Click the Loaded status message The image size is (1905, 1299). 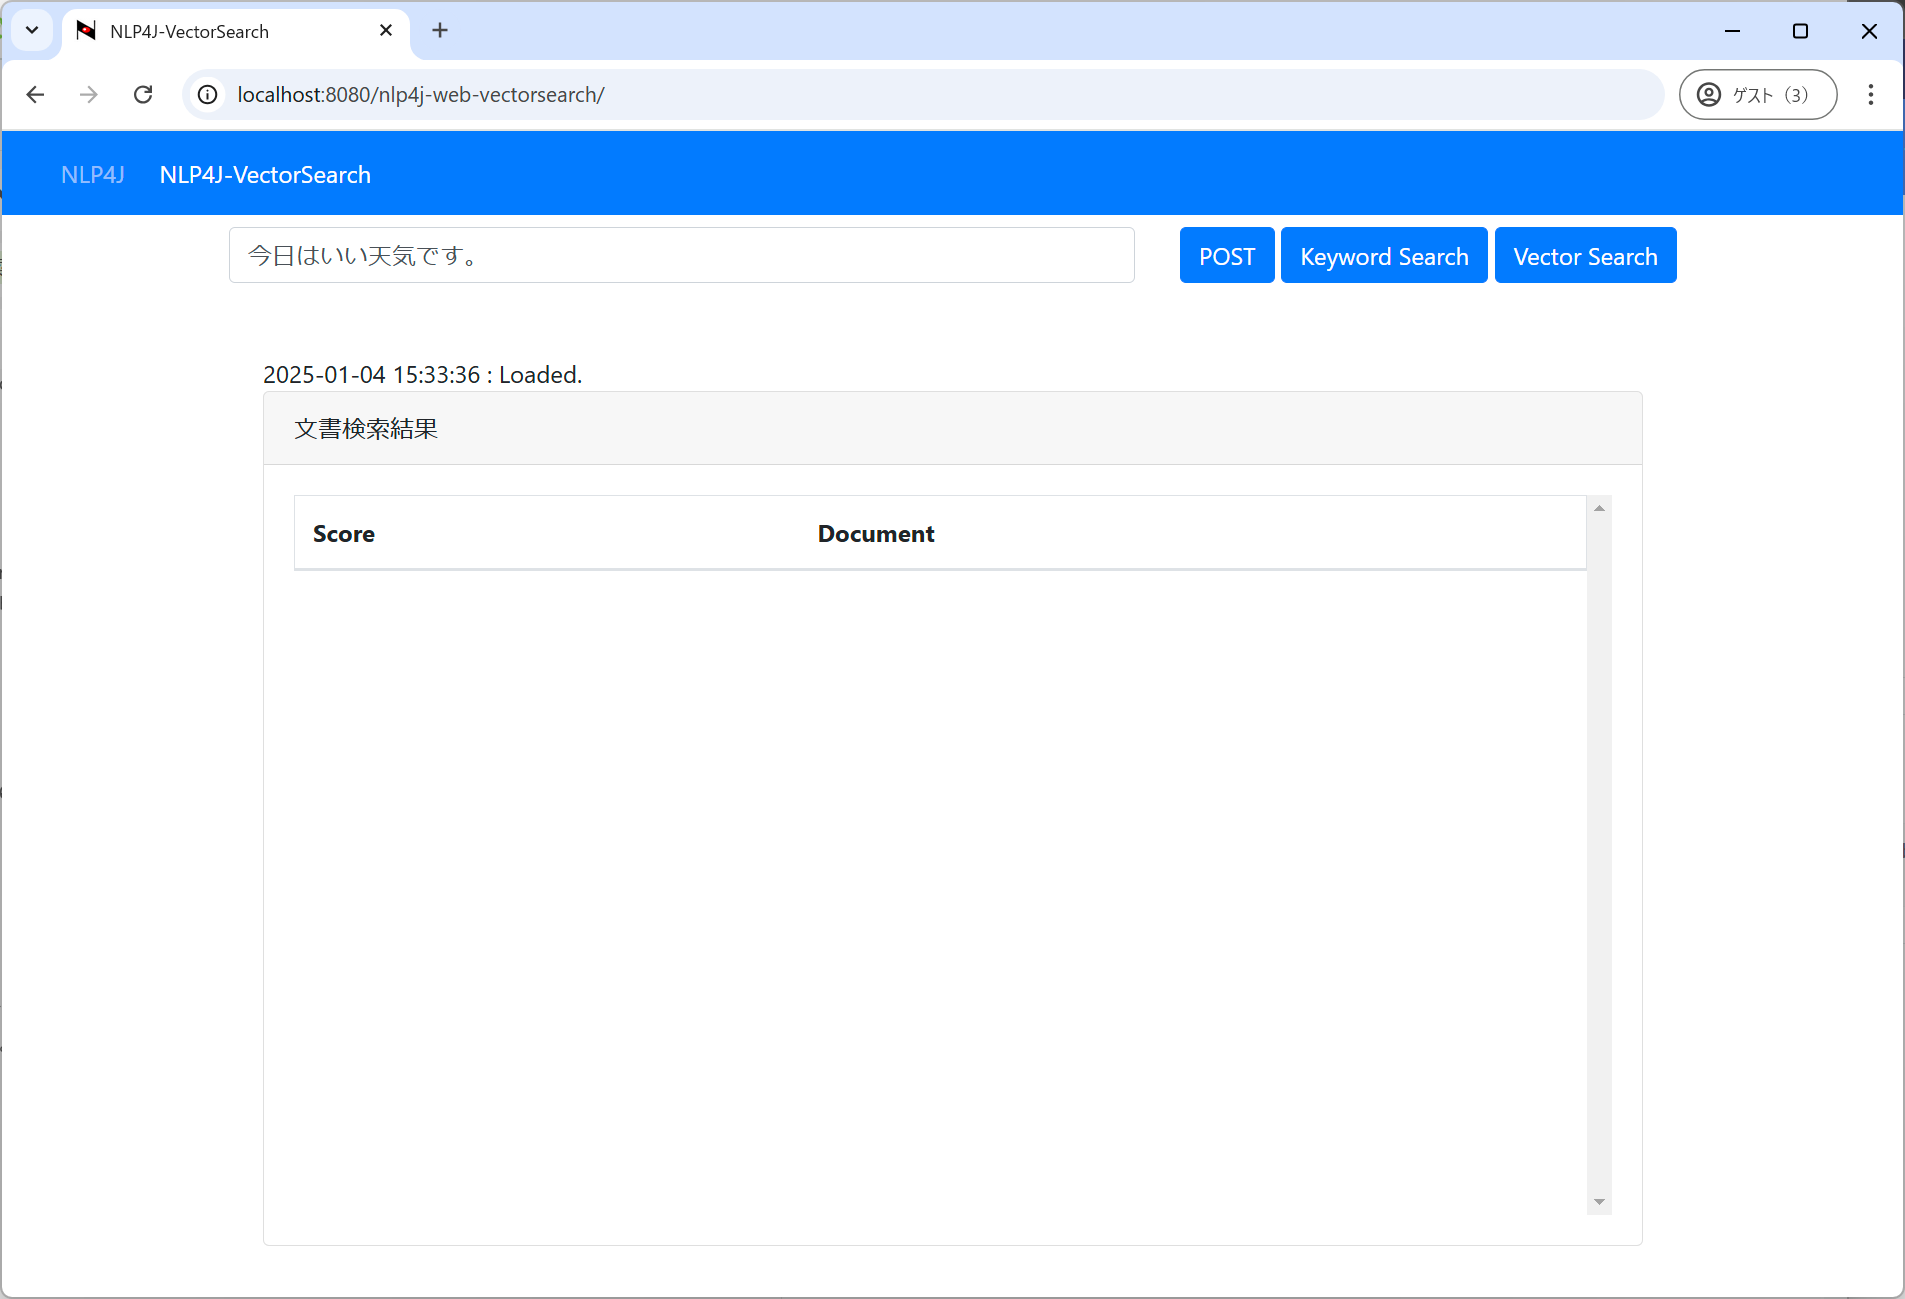[422, 375]
